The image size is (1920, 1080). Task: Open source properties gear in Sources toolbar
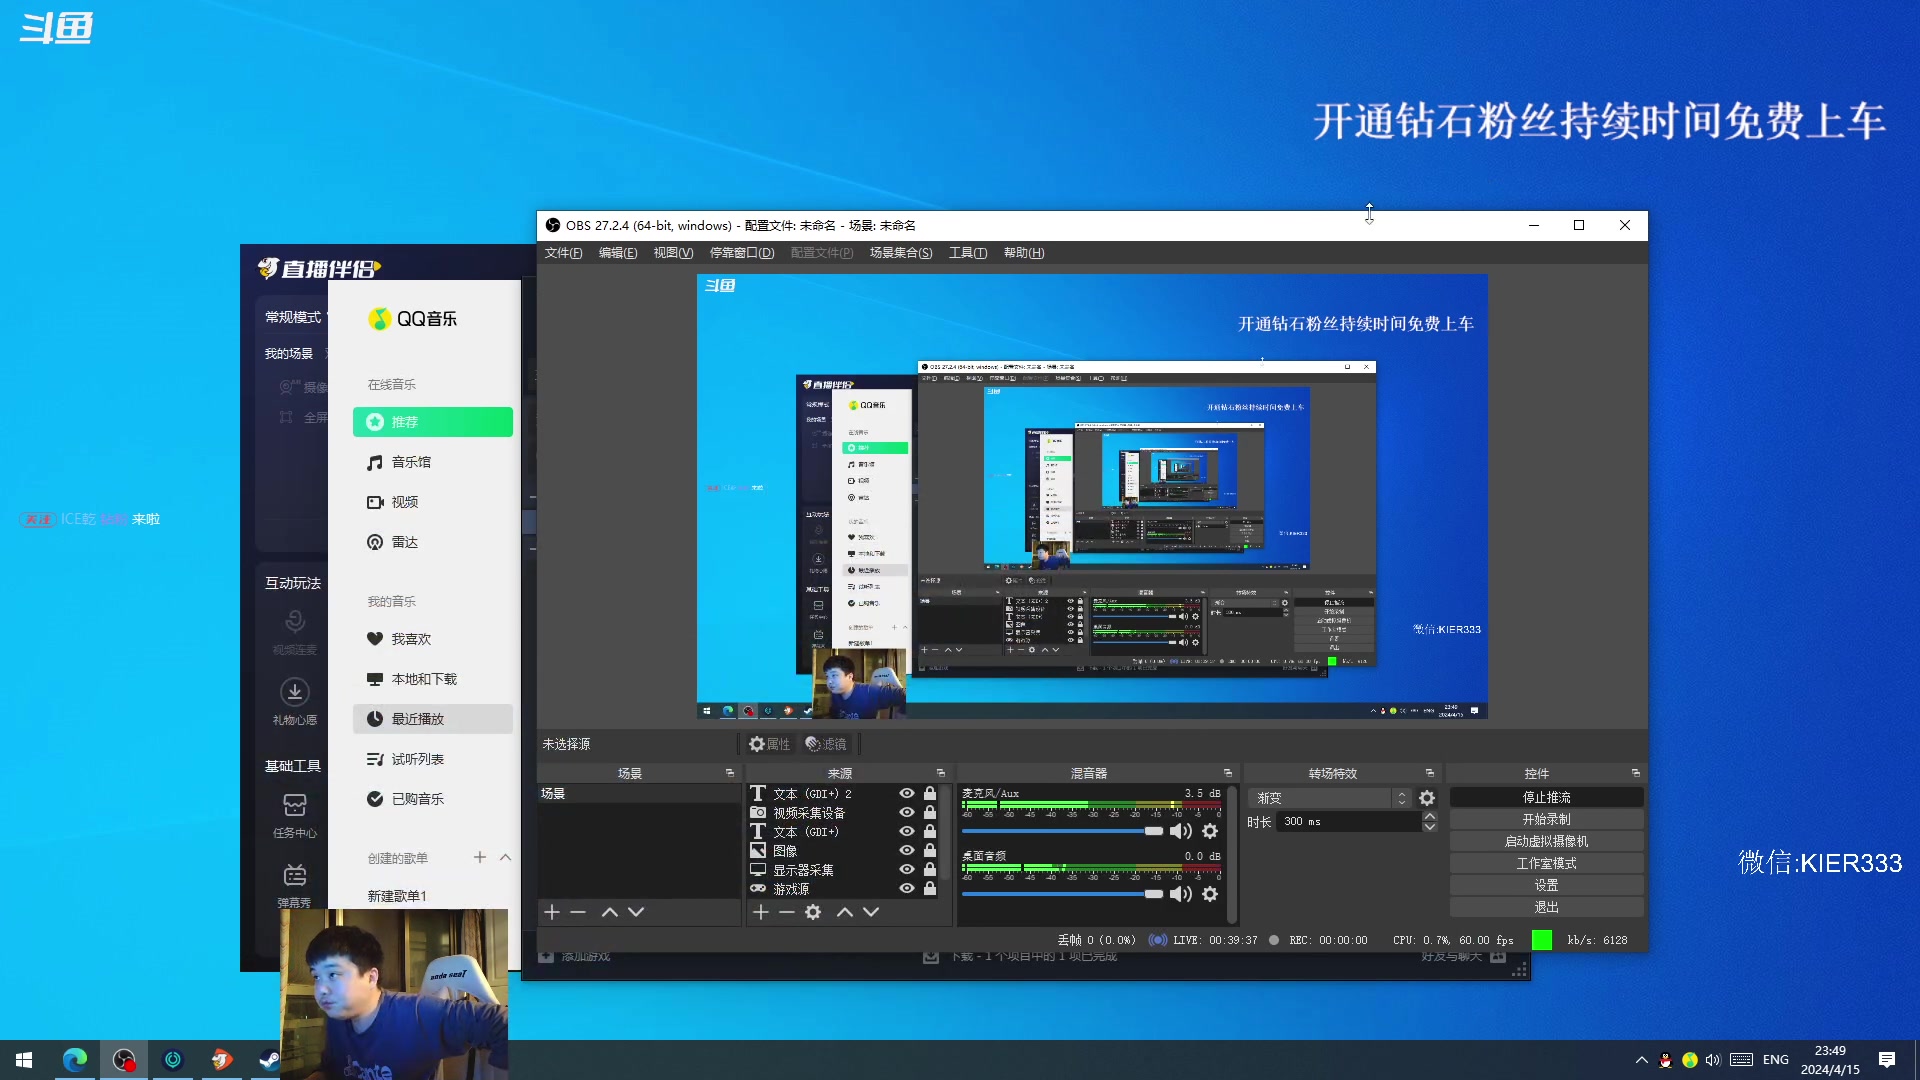tap(813, 912)
